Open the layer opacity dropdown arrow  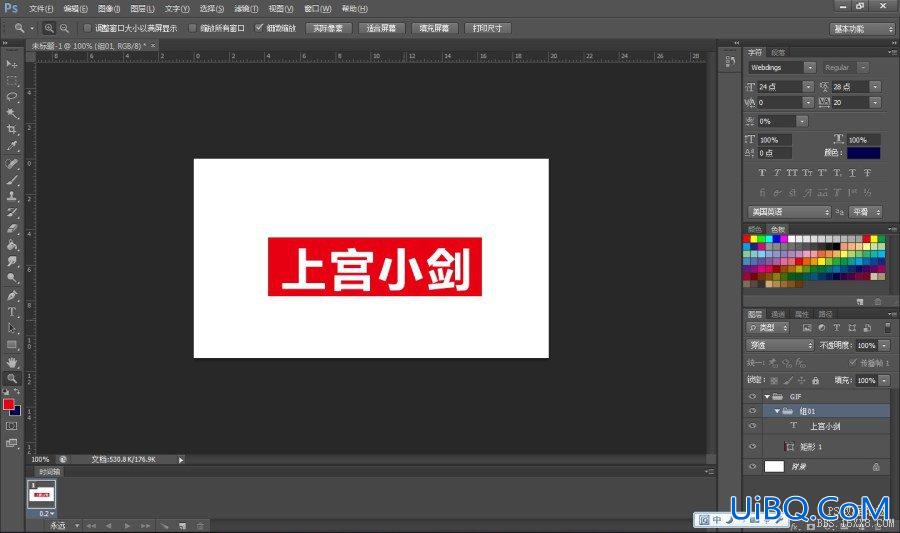(884, 345)
